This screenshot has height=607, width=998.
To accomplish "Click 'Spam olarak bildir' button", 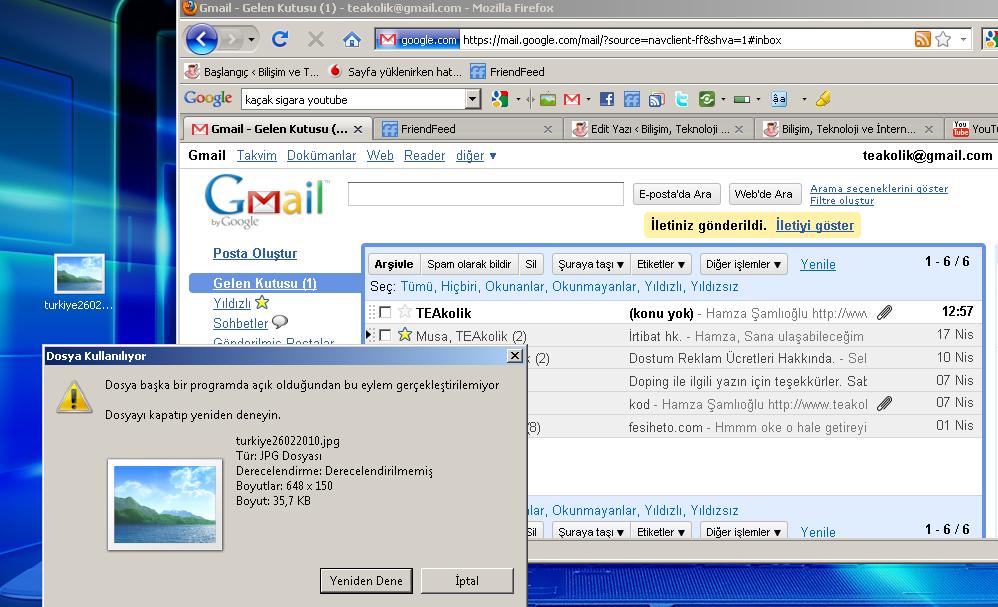I will click(x=469, y=264).
